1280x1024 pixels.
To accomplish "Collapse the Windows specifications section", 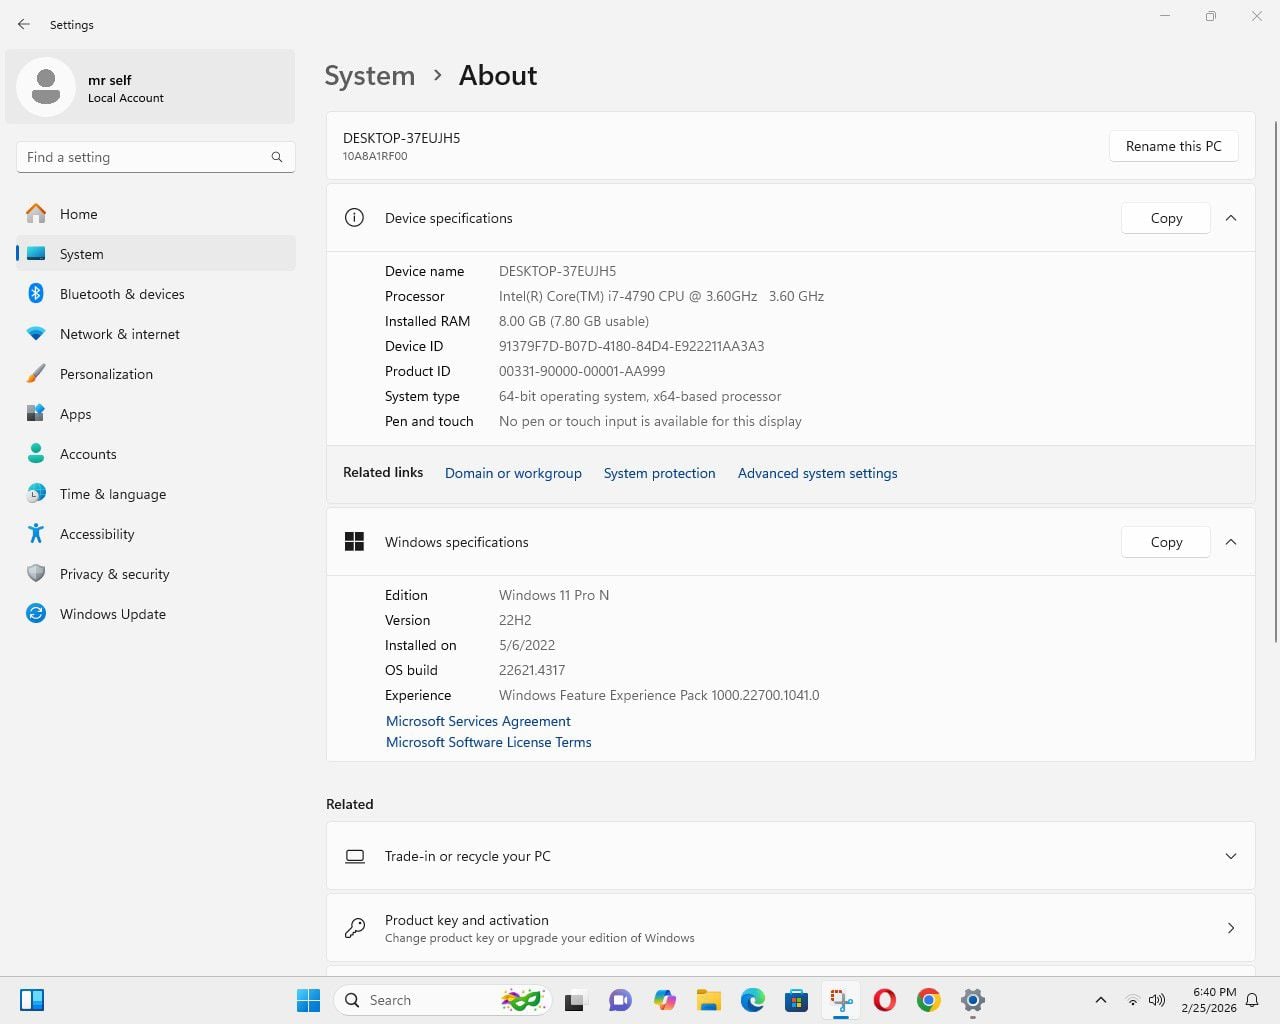I will pyautogui.click(x=1231, y=542).
